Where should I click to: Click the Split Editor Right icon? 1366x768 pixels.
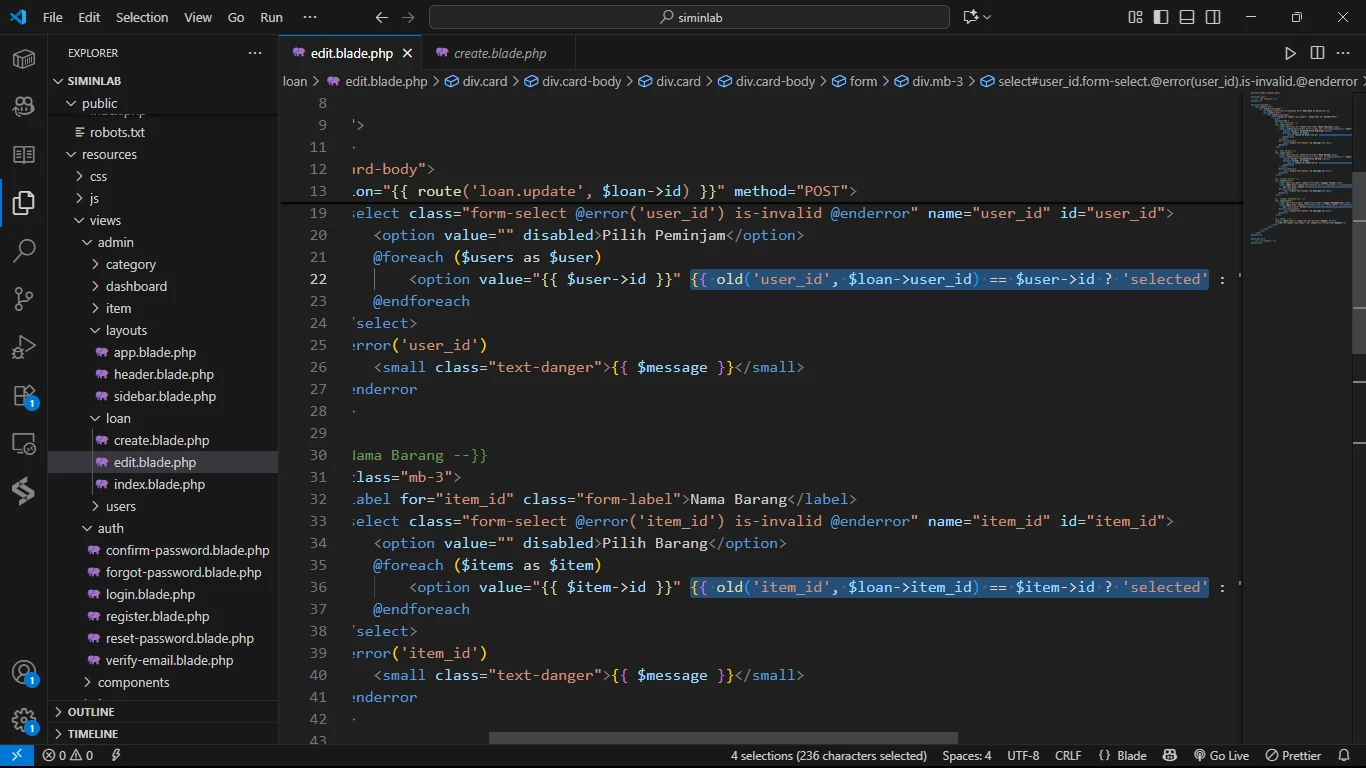pos(1317,53)
